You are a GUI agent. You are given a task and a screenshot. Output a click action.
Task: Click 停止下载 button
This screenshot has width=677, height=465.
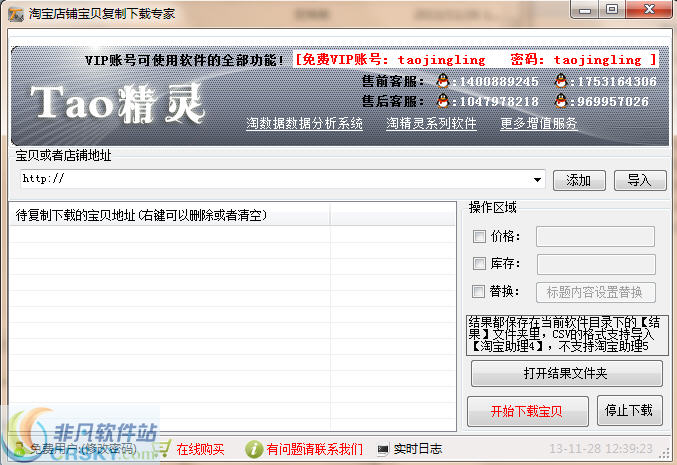[630, 410]
